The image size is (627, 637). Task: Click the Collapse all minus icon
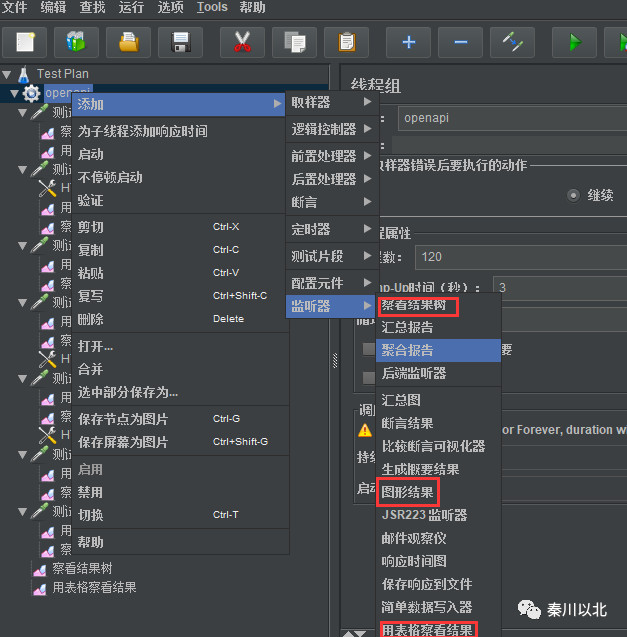click(x=460, y=42)
